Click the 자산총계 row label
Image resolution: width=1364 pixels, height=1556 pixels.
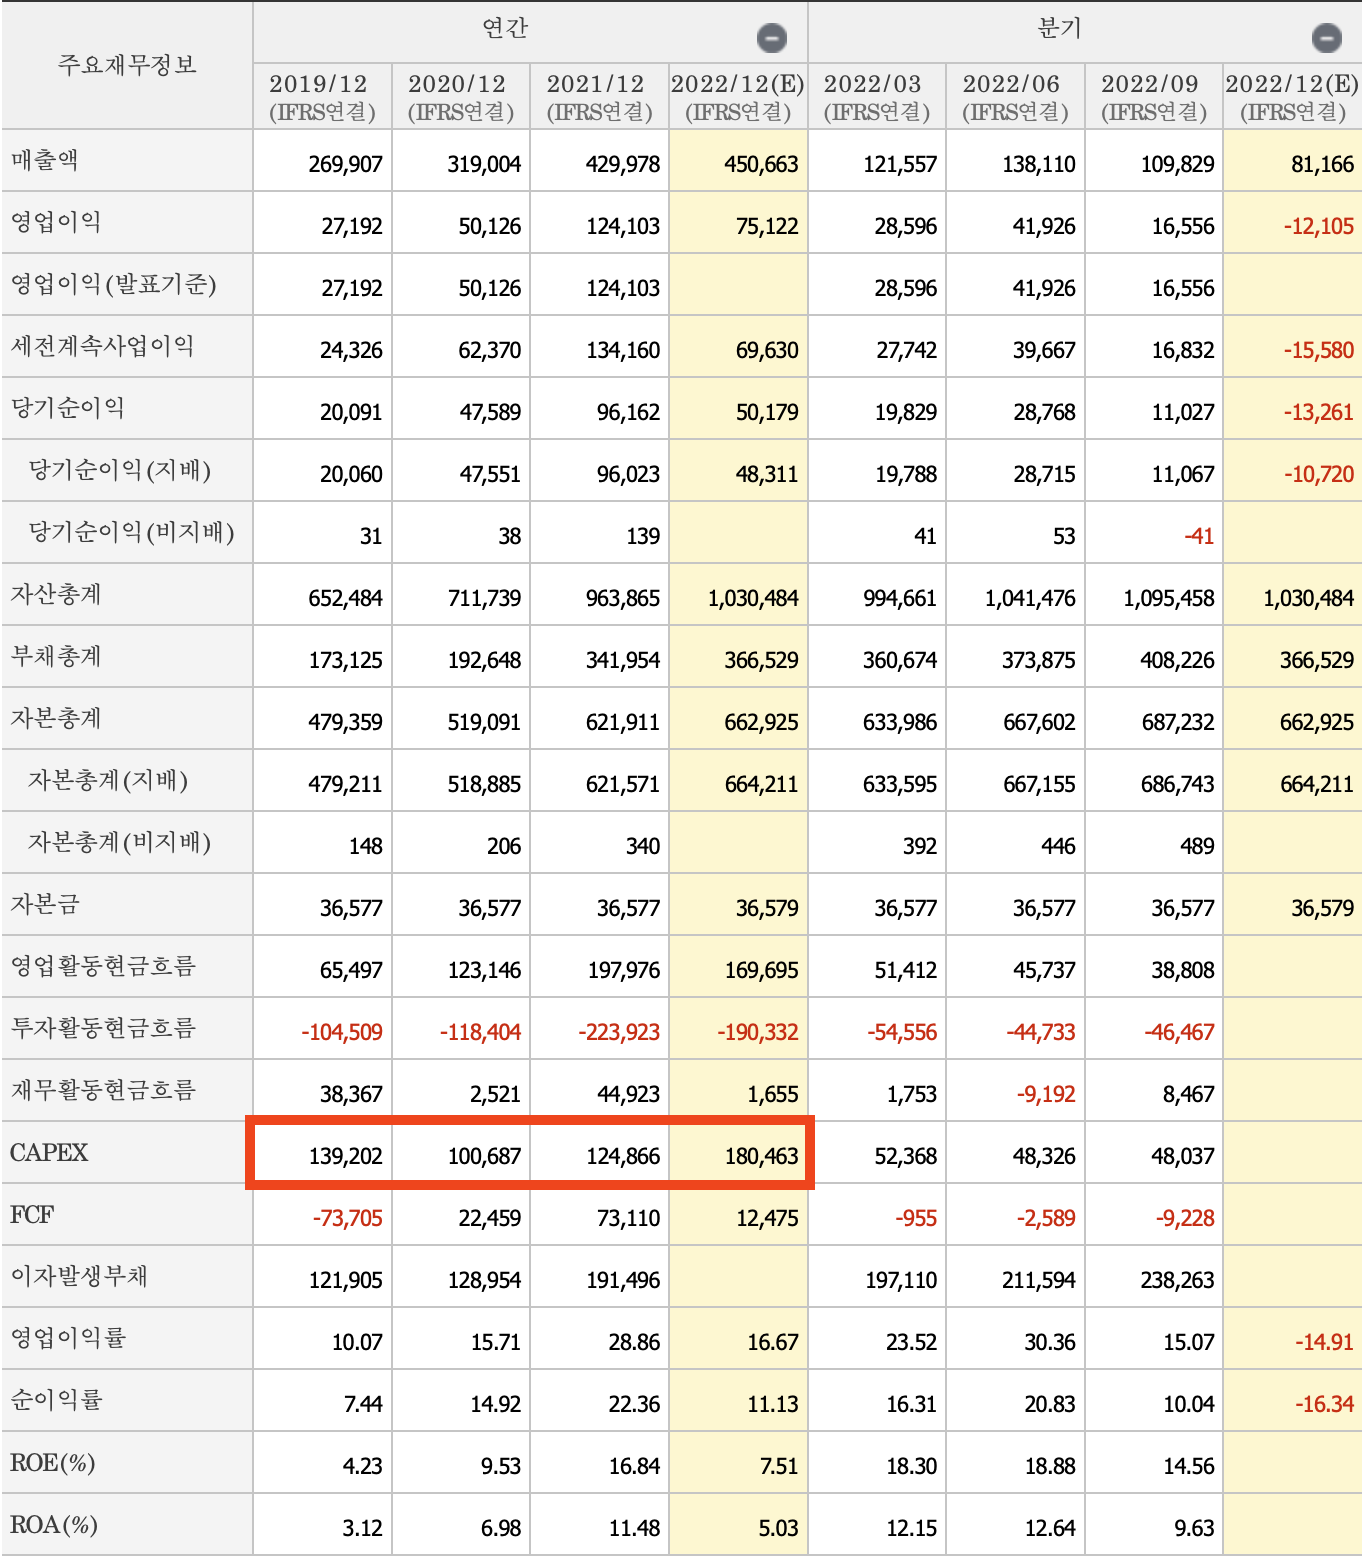click(56, 594)
